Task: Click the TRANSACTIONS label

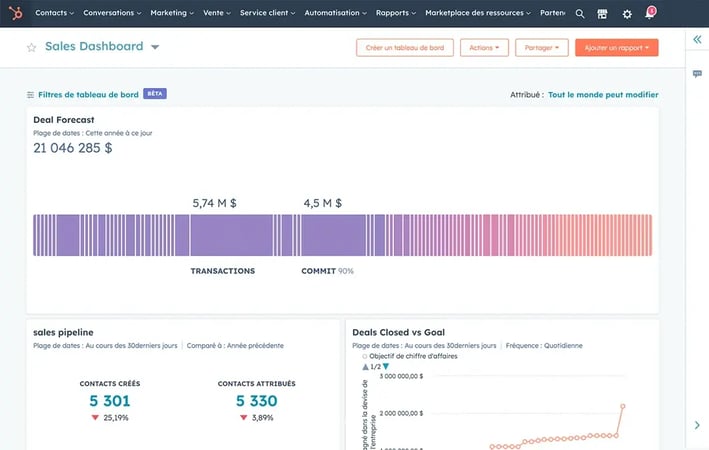Action: 223,271
